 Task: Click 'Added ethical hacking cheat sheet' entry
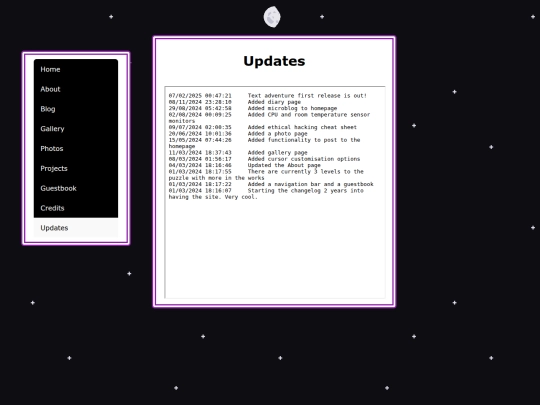click(x=302, y=127)
